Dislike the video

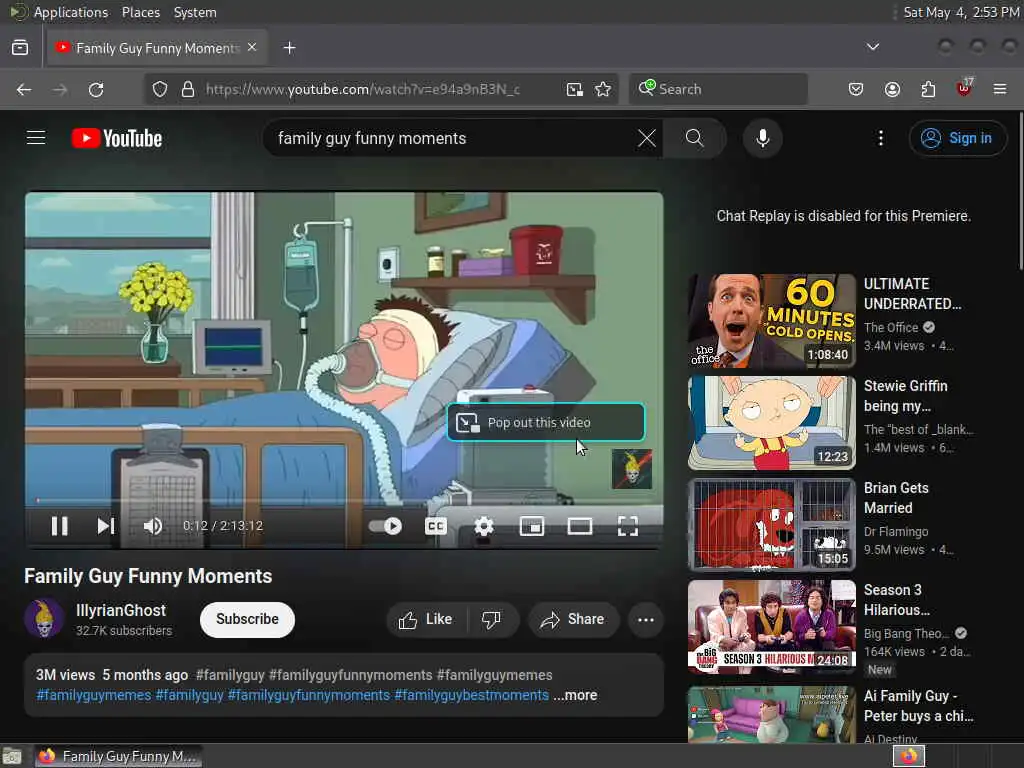pyautogui.click(x=492, y=619)
